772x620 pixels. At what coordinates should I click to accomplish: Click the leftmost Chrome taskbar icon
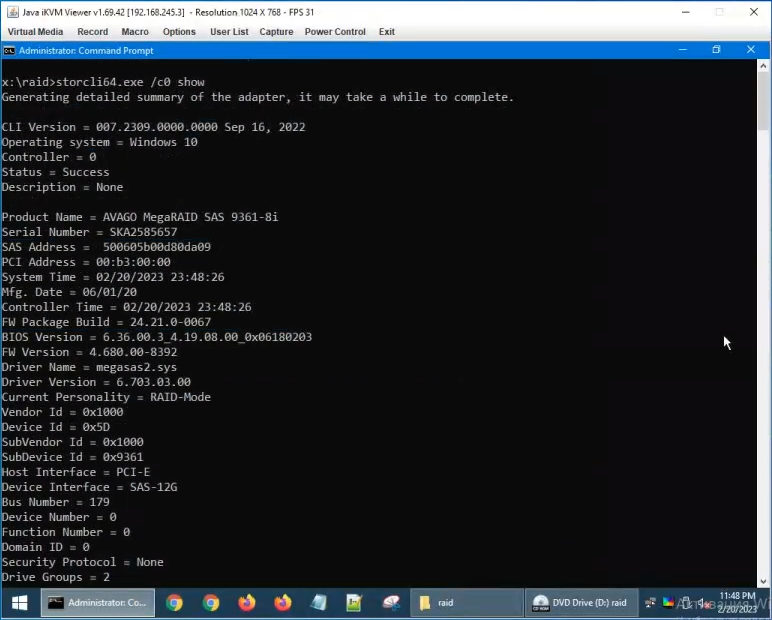point(174,603)
